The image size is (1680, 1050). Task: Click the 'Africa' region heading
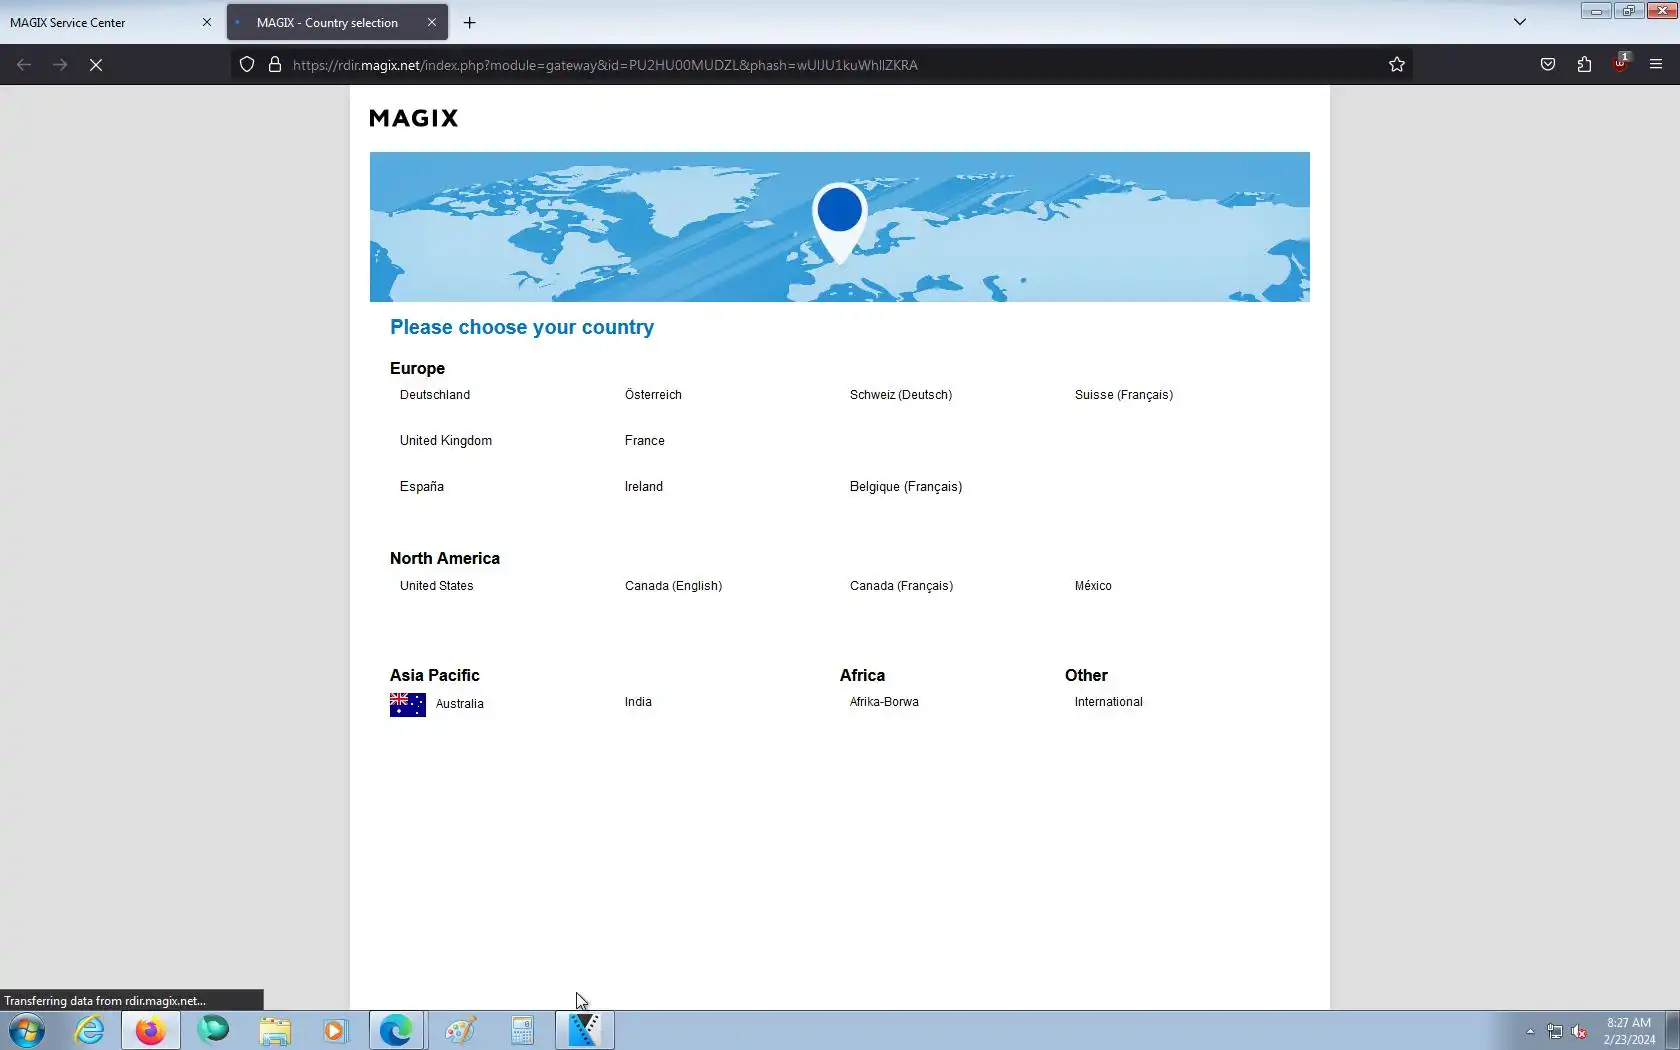pyautogui.click(x=862, y=676)
